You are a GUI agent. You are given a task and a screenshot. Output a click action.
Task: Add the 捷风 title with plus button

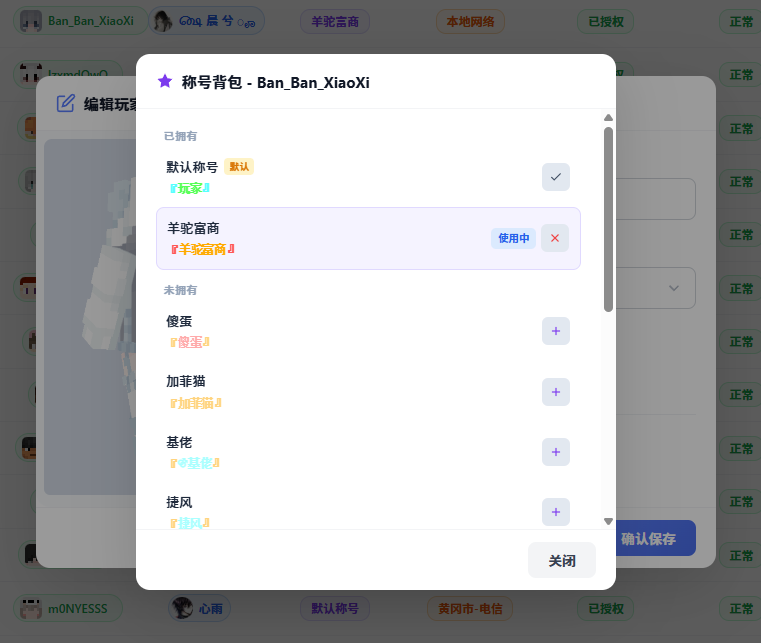click(556, 512)
